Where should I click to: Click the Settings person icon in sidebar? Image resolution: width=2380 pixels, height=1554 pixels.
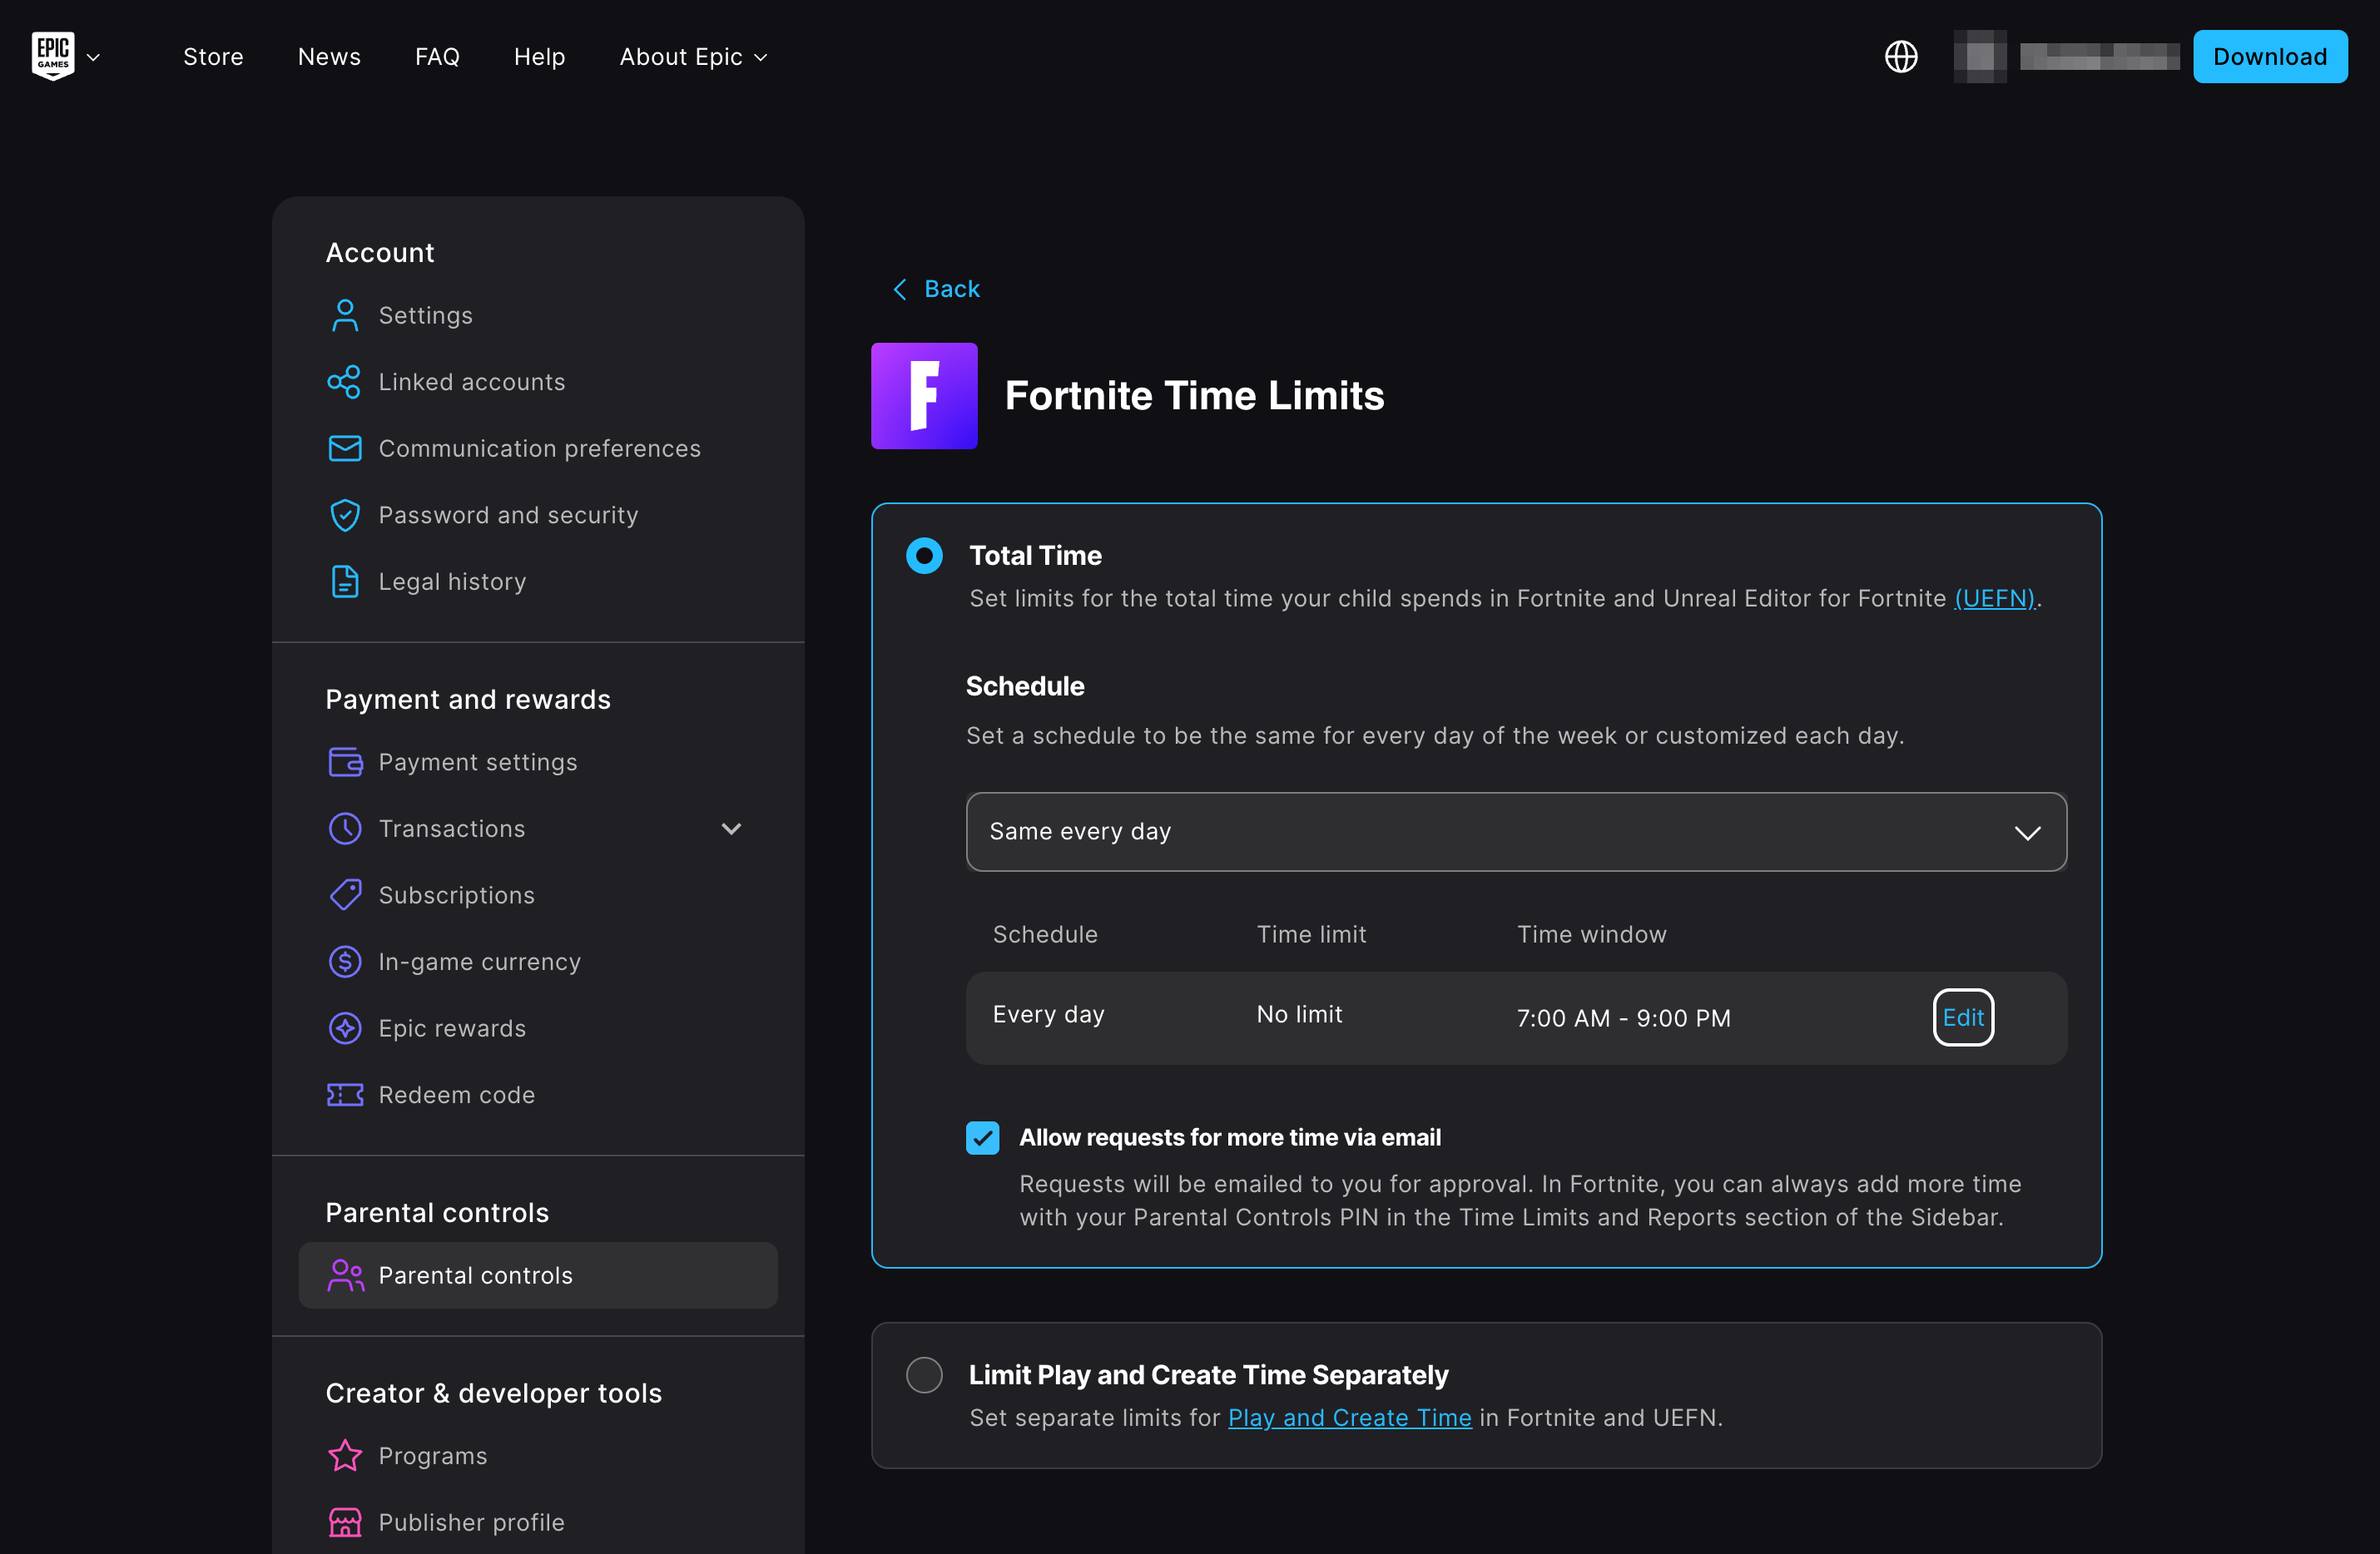[345, 315]
